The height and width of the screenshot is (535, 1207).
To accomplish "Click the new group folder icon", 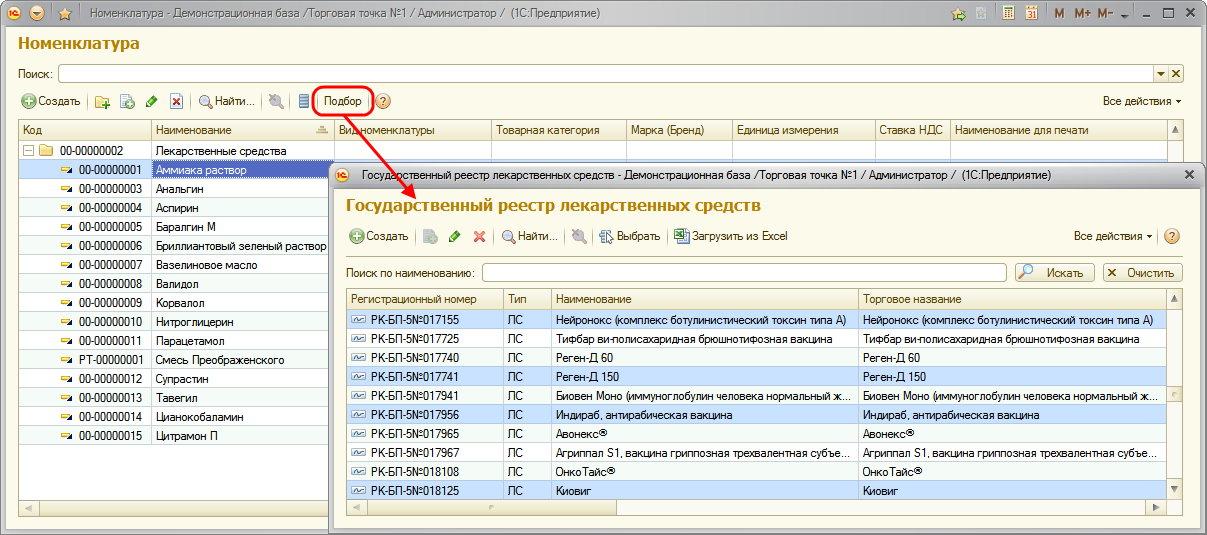I will [102, 101].
